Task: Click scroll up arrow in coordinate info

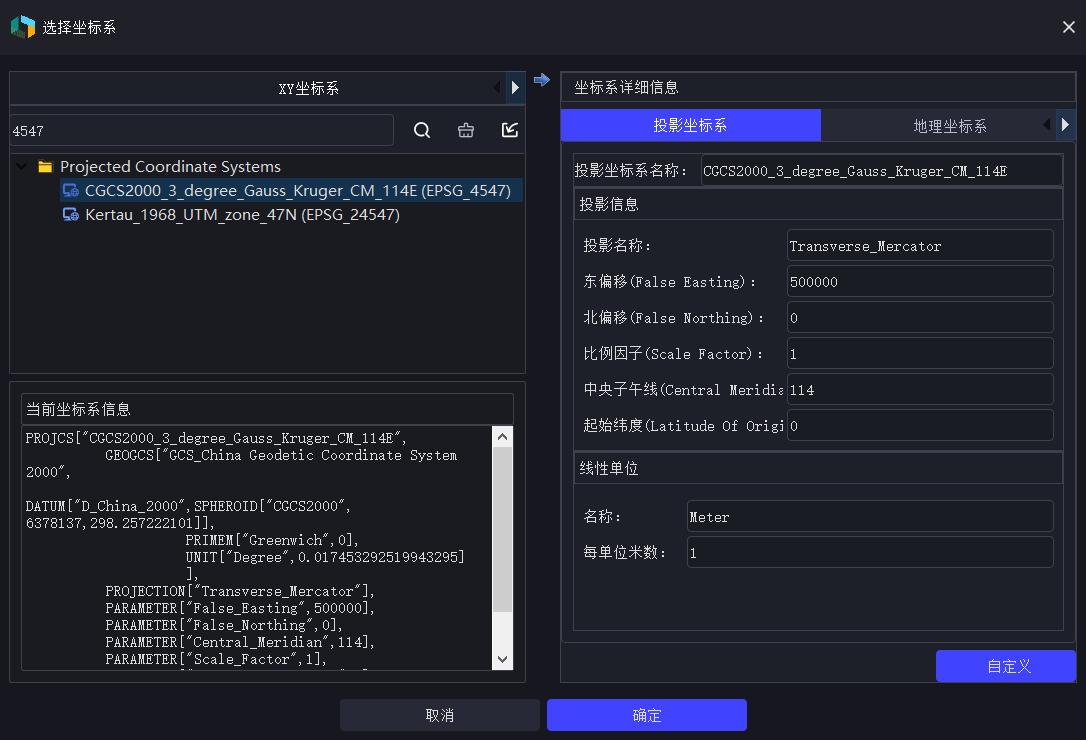Action: click(x=503, y=437)
